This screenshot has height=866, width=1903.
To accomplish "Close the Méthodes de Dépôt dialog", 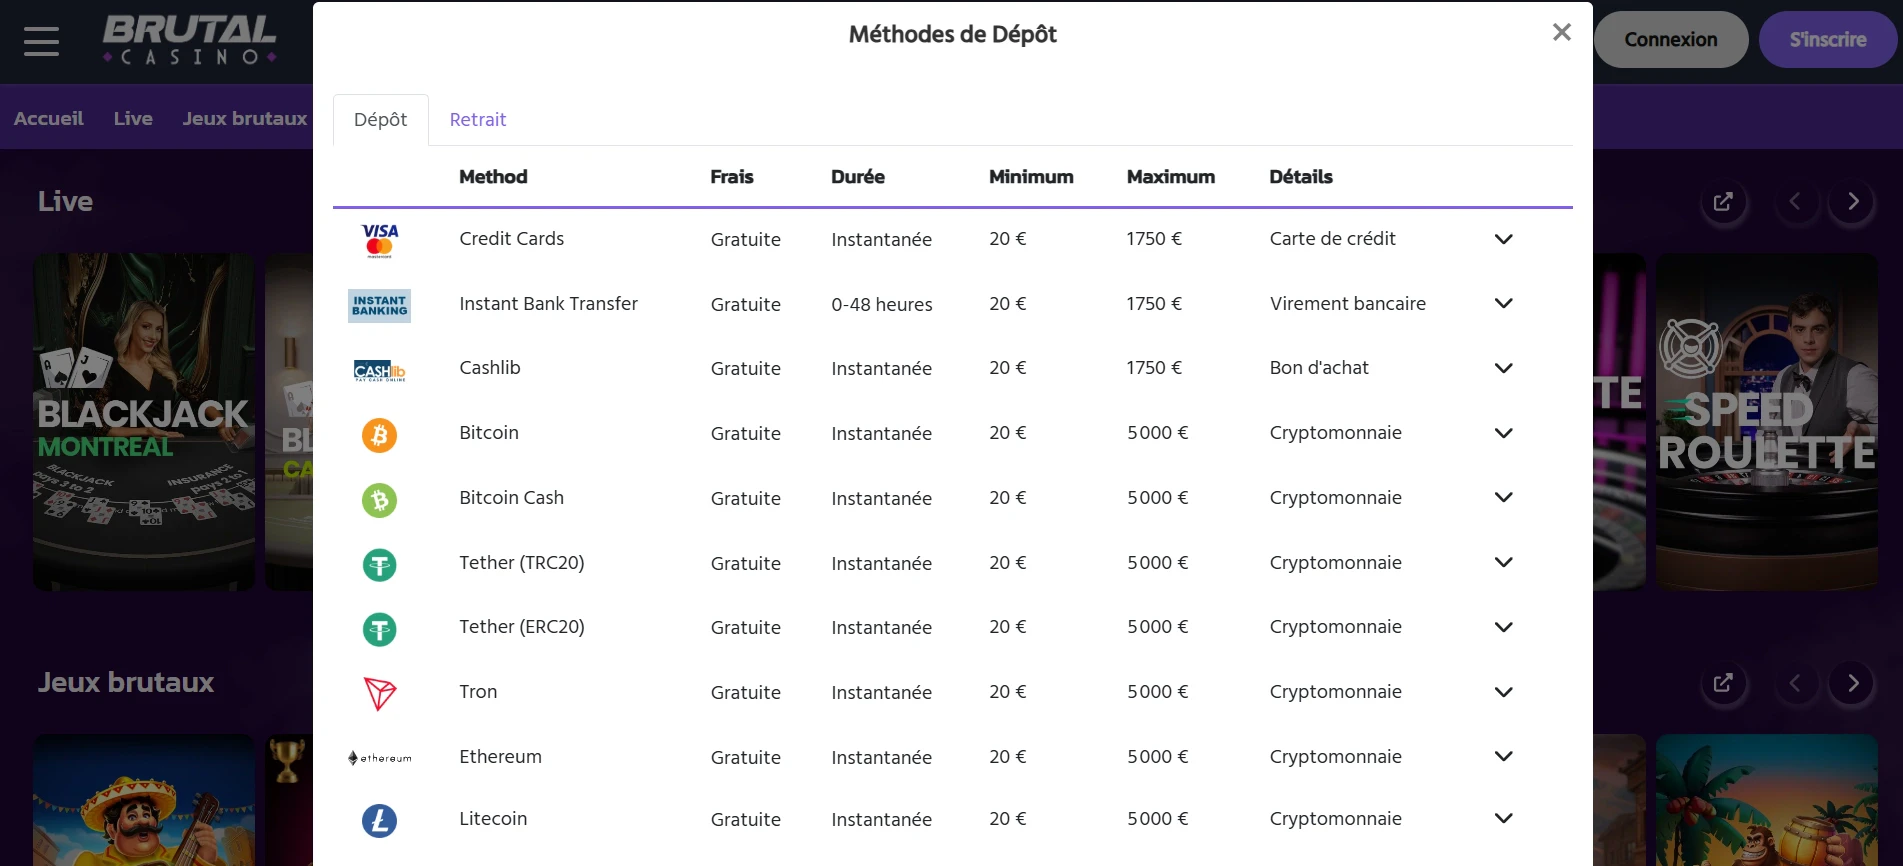I will pos(1561,33).
